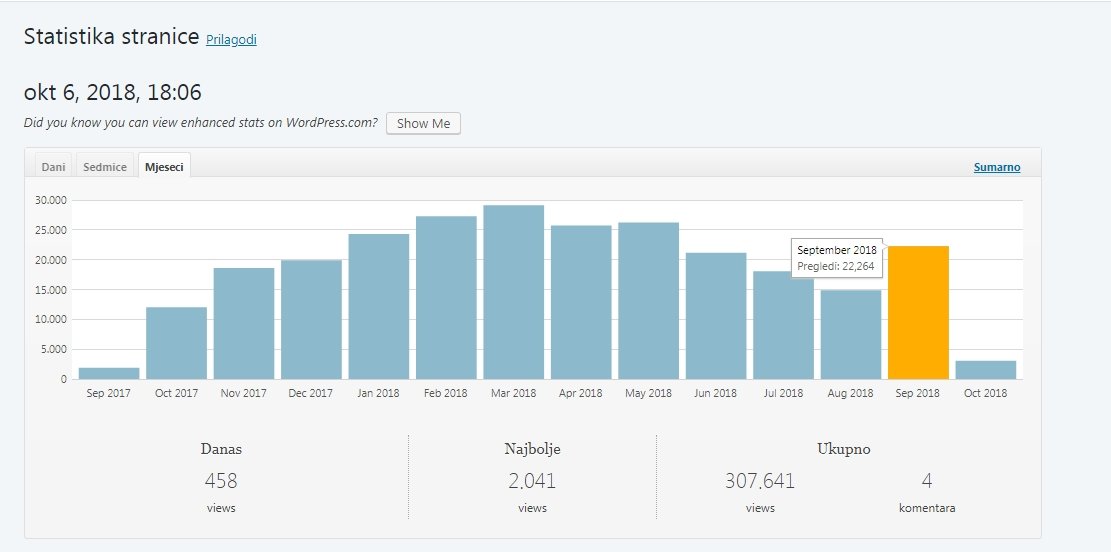Pick the Feb 2018 bar
The height and width of the screenshot is (552, 1111).
point(446,298)
